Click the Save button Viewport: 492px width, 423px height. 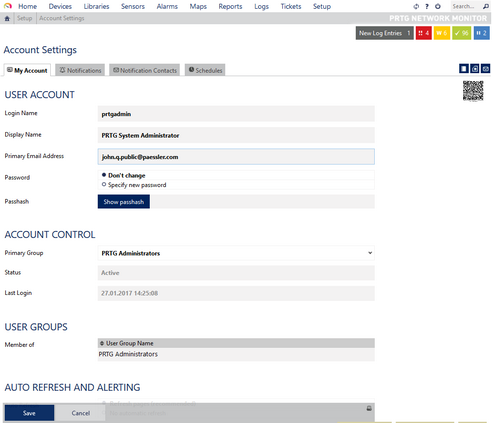29,413
